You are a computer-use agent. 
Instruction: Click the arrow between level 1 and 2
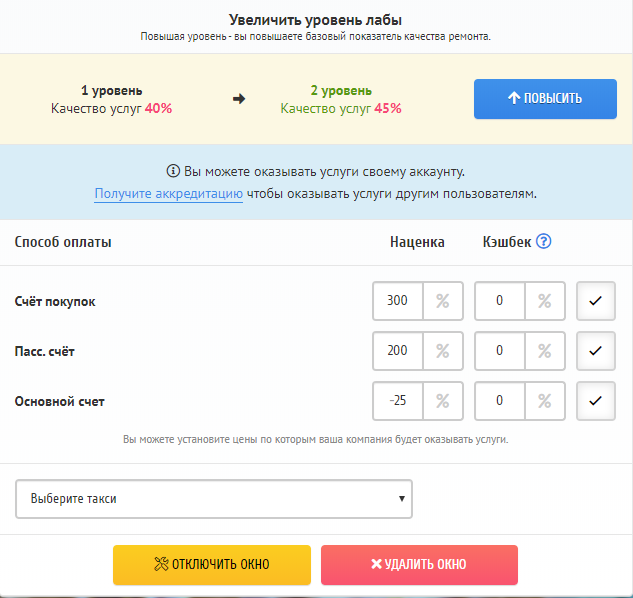[x=239, y=99]
